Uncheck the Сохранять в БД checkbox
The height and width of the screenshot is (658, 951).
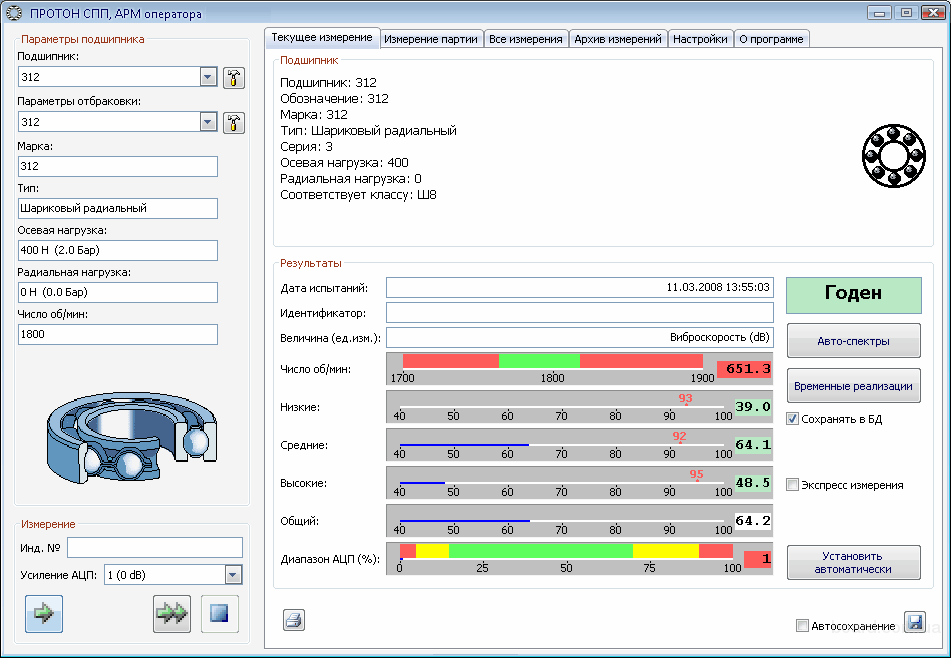coord(793,419)
